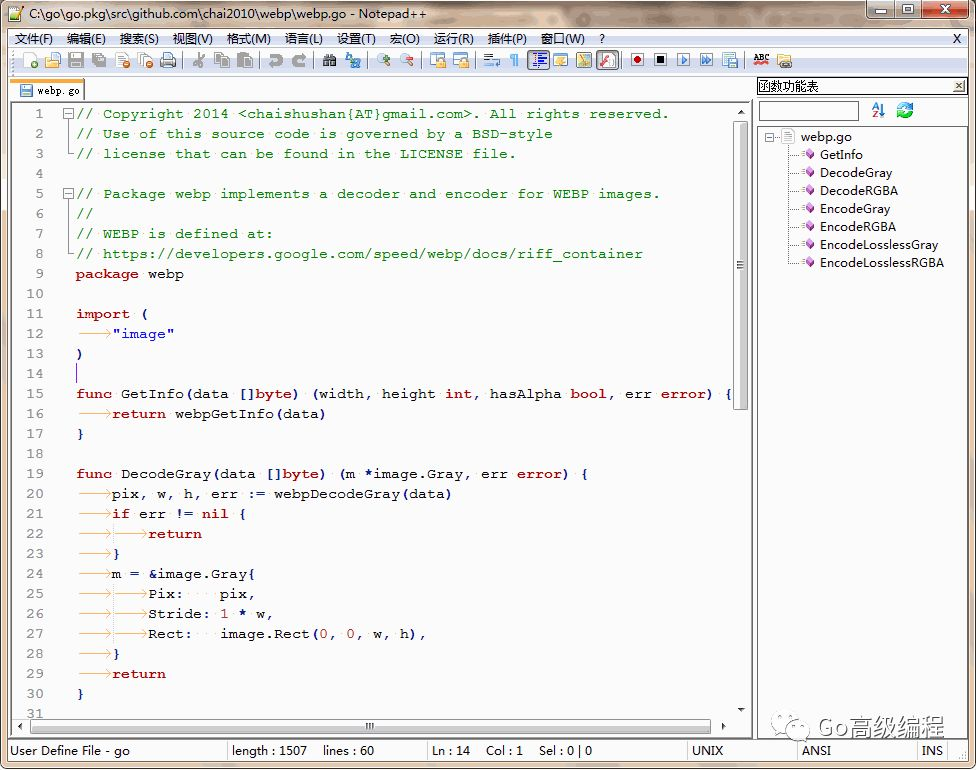Open the Replace dialog from the toolbar
The image size is (976, 770).
pyautogui.click(x=352, y=60)
